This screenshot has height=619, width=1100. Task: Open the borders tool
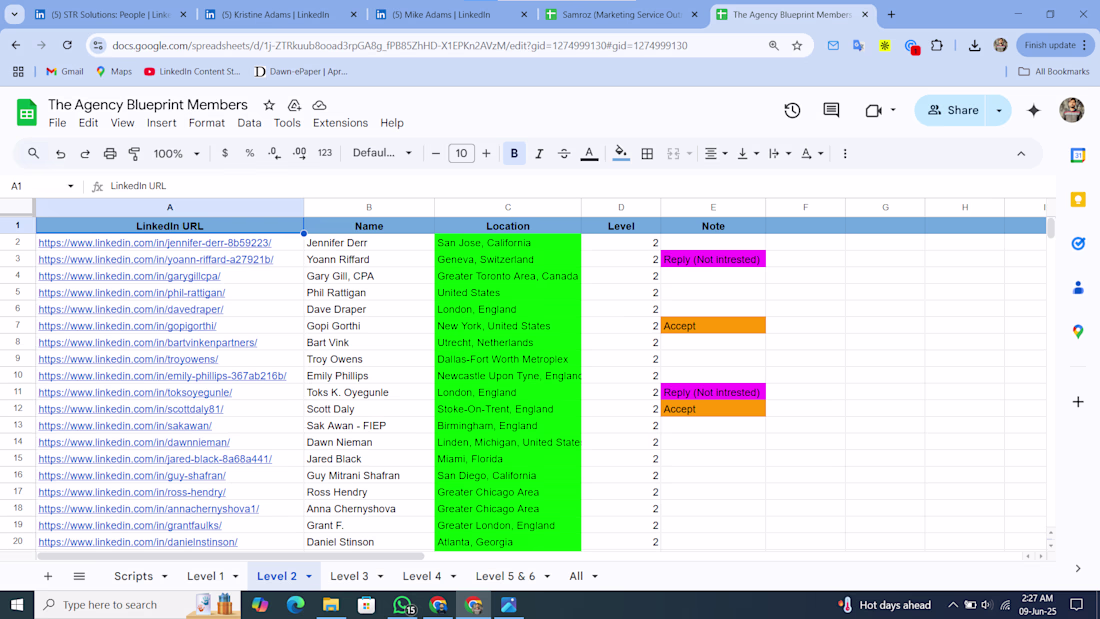[x=647, y=154]
